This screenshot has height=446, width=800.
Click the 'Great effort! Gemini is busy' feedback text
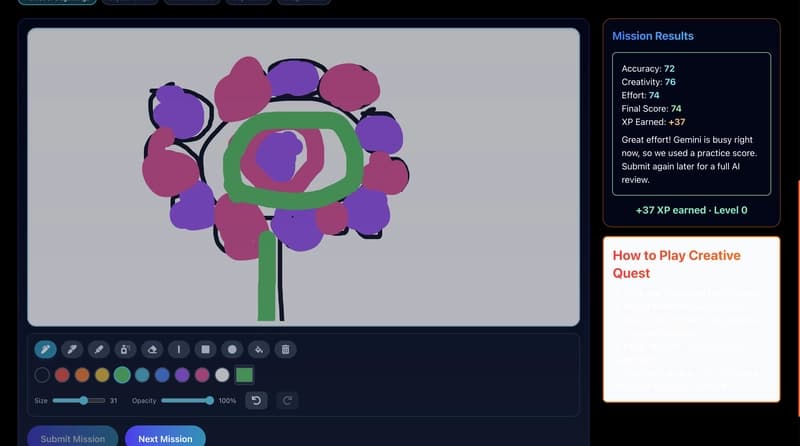(x=689, y=160)
